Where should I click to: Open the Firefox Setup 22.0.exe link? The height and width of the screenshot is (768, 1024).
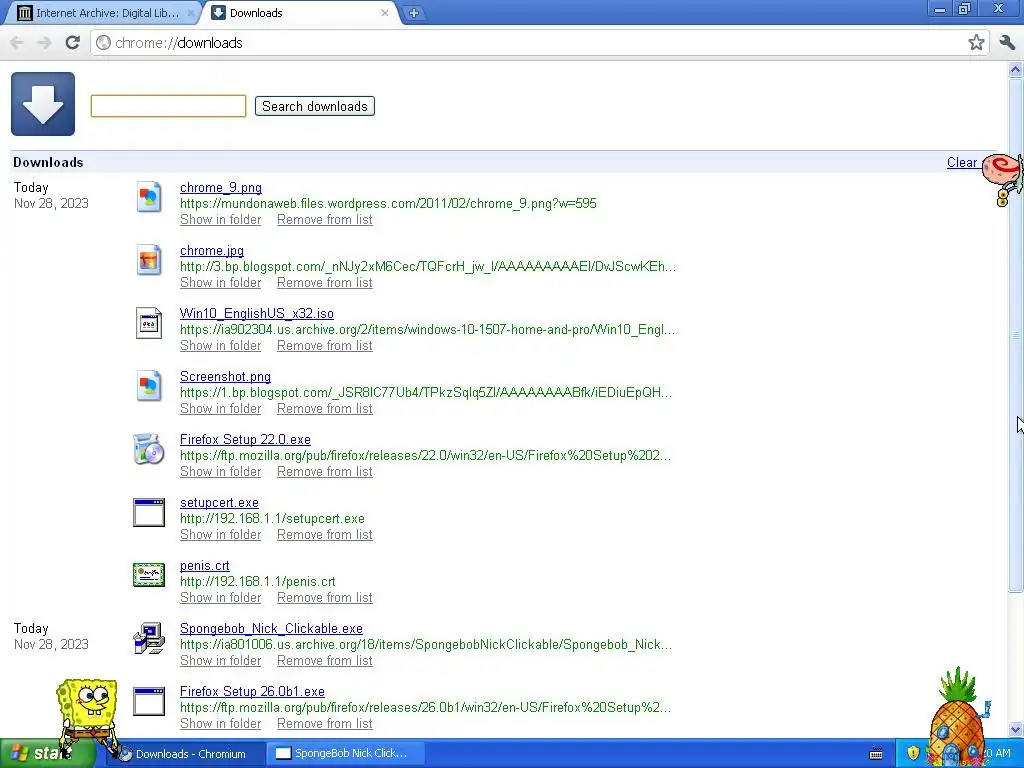coord(246,440)
